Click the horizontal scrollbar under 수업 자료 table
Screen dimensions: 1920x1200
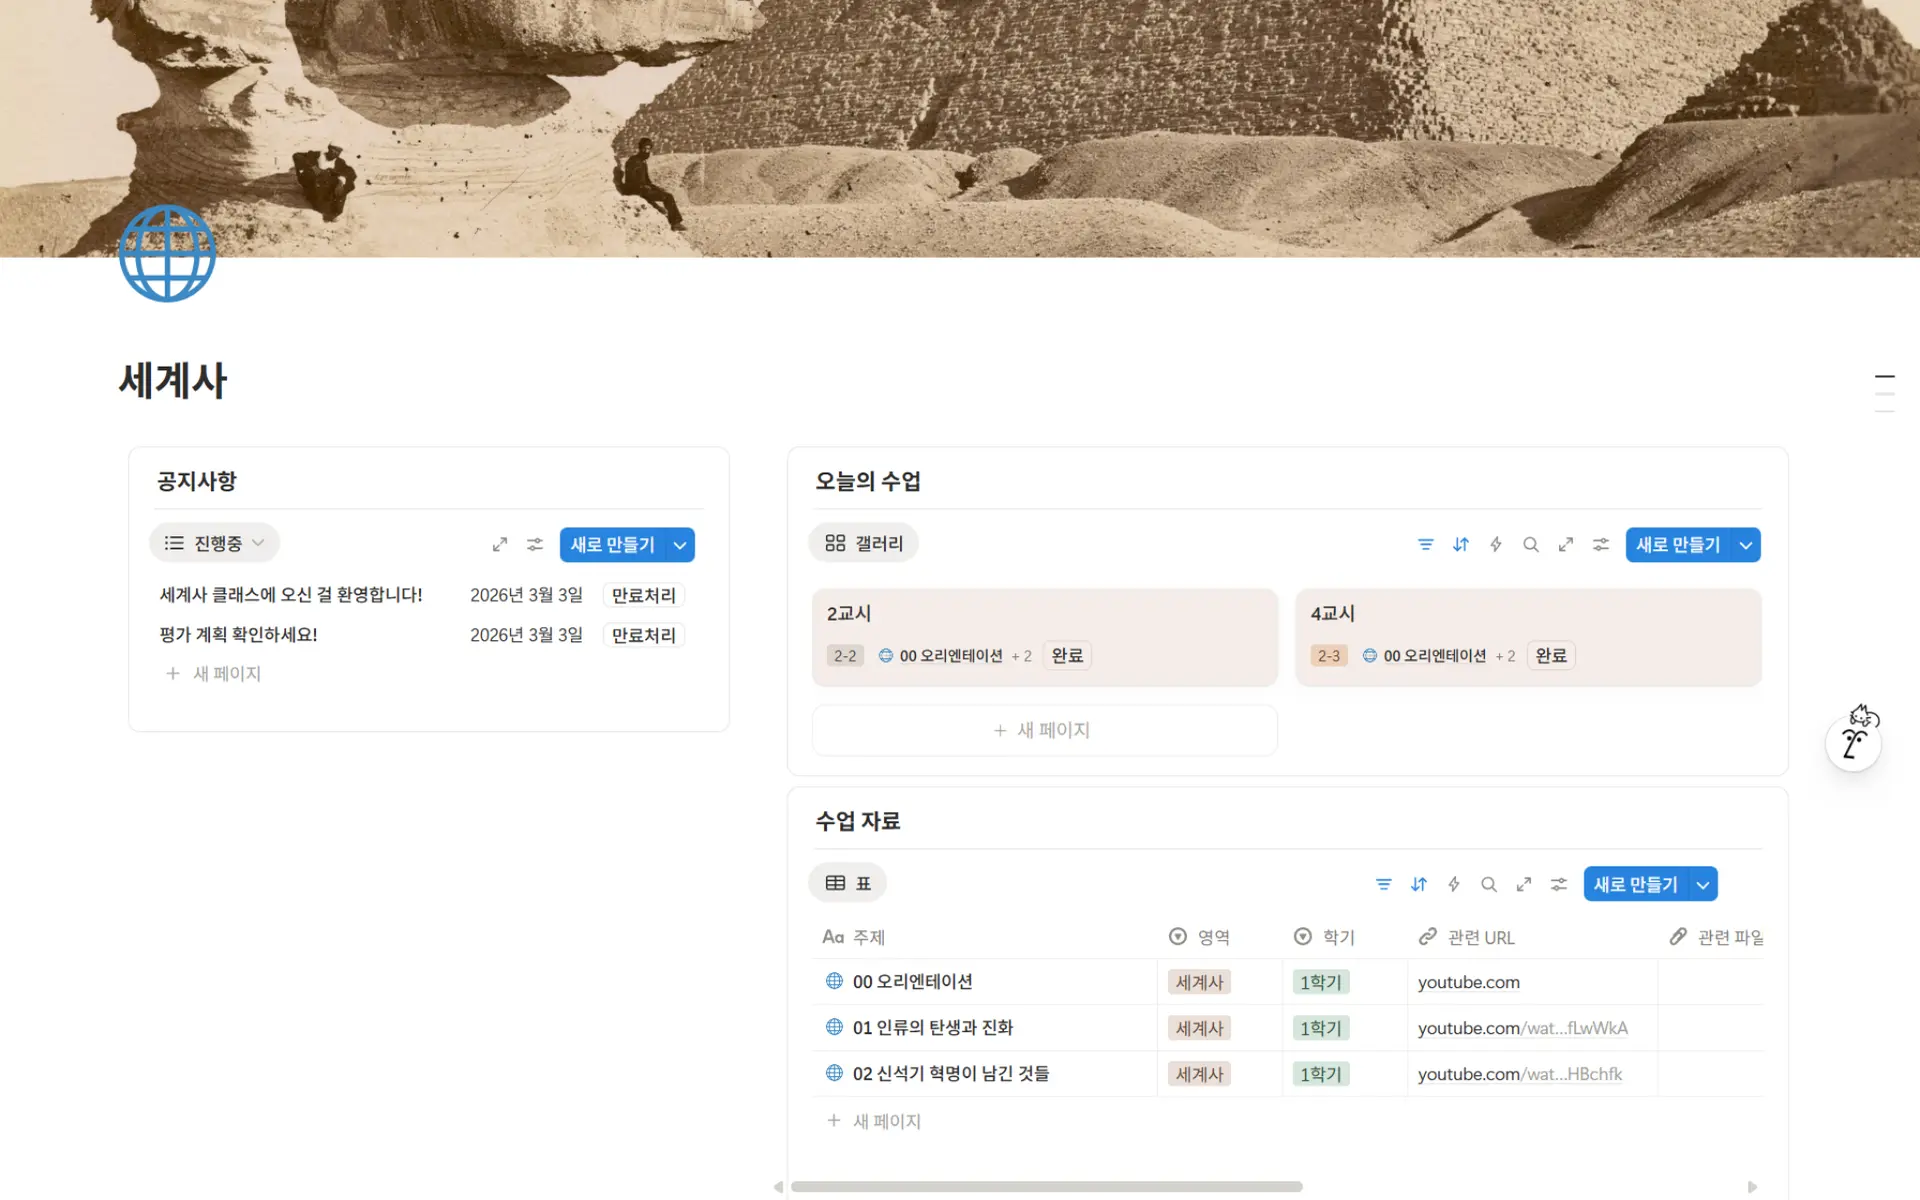(x=1046, y=1187)
